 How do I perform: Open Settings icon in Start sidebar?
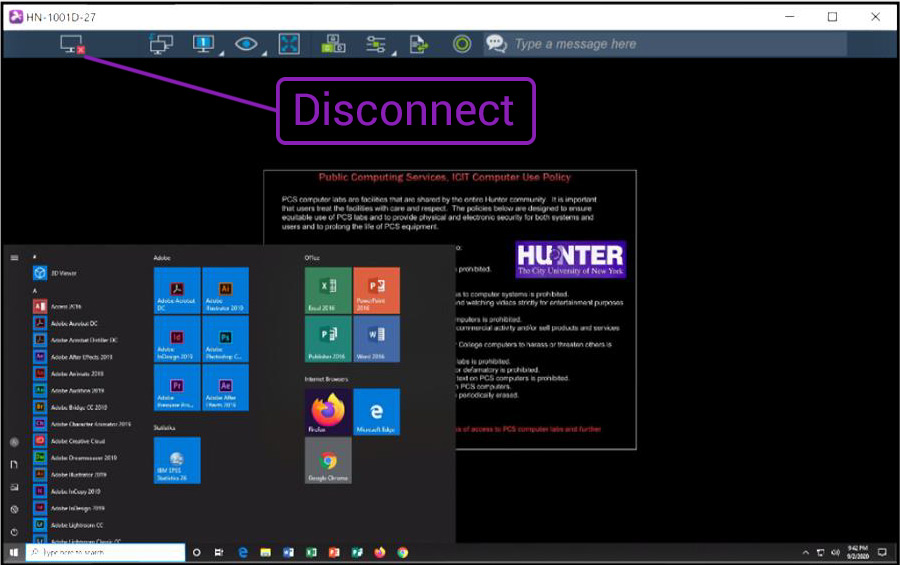[x=14, y=509]
